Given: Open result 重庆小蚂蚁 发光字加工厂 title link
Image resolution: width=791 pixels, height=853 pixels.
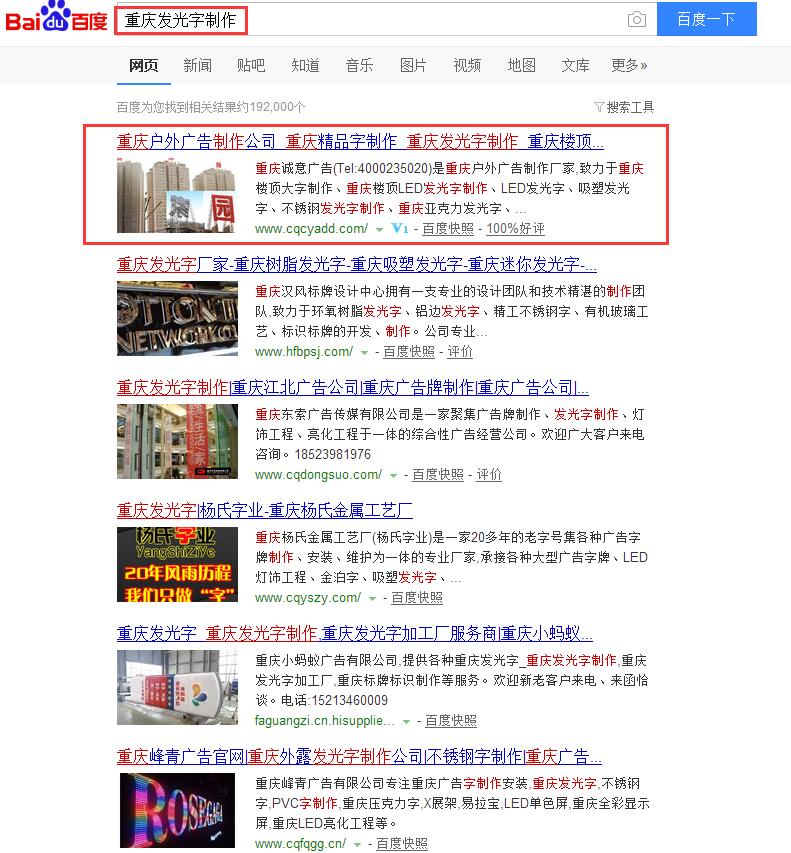Looking at the screenshot, I should 355,634.
